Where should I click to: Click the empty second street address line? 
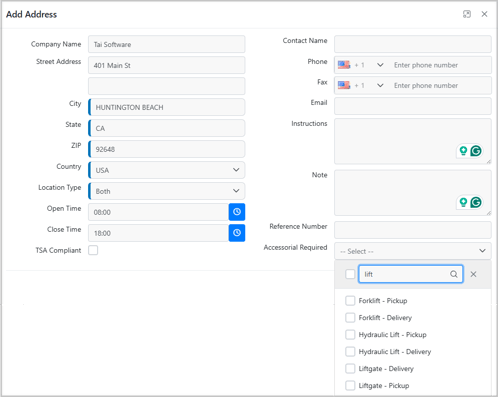(167, 86)
